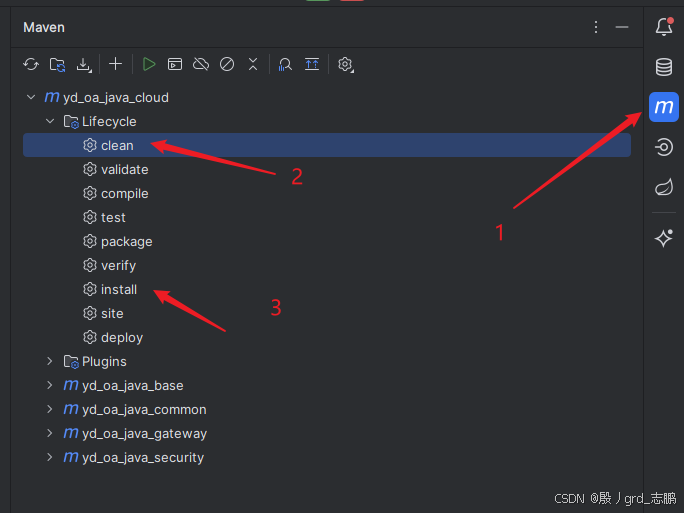Image resolution: width=684 pixels, height=513 pixels.
Task: Expand the Plugins folder
Action: coord(50,361)
